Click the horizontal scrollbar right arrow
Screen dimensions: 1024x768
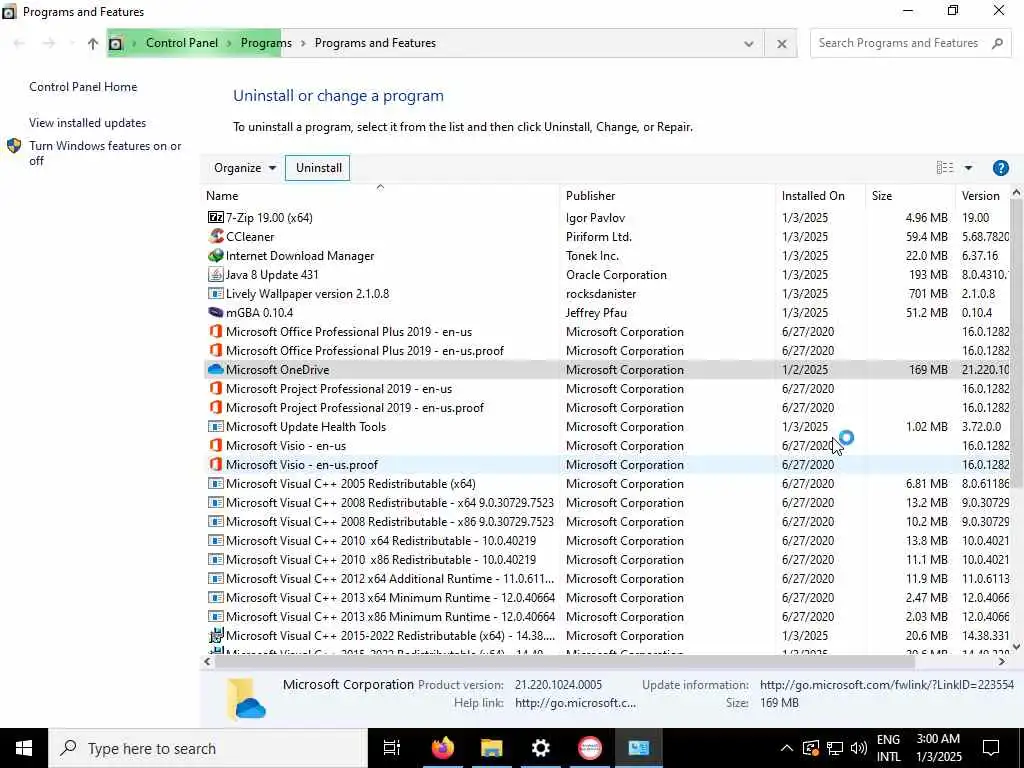point(1002,662)
